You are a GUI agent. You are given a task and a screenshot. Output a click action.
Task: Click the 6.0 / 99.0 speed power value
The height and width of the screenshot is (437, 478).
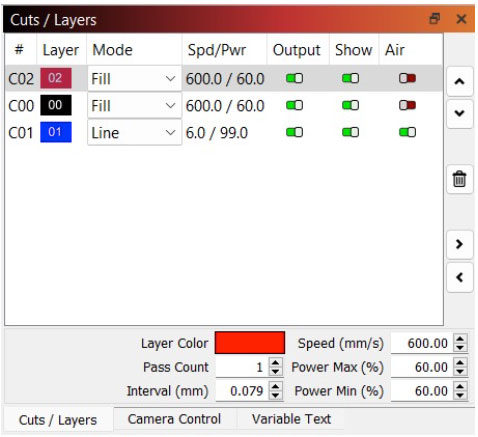(x=217, y=133)
